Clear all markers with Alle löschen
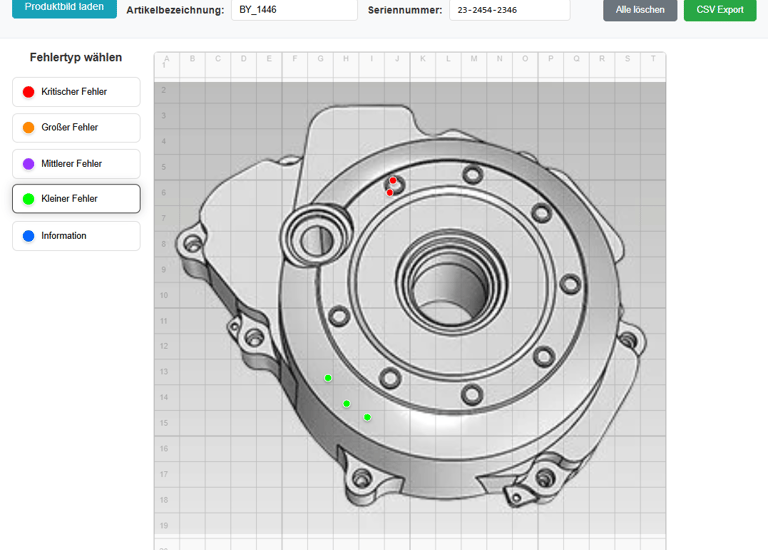Screen dimensions: 768x550 640,10
